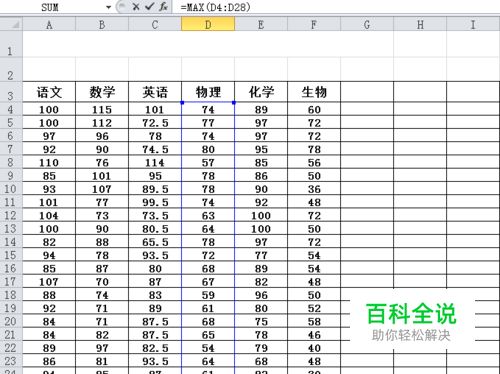Click cell with value 74.5 in 英语 column

pyautogui.click(x=155, y=149)
